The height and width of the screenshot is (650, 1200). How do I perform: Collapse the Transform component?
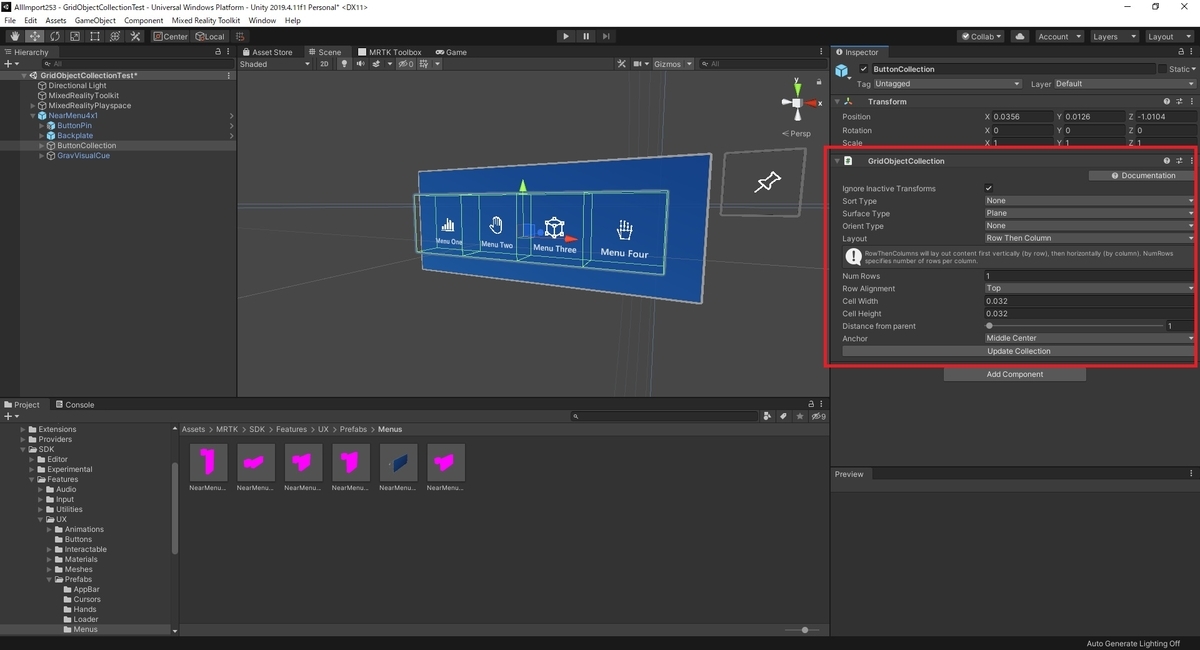point(837,102)
